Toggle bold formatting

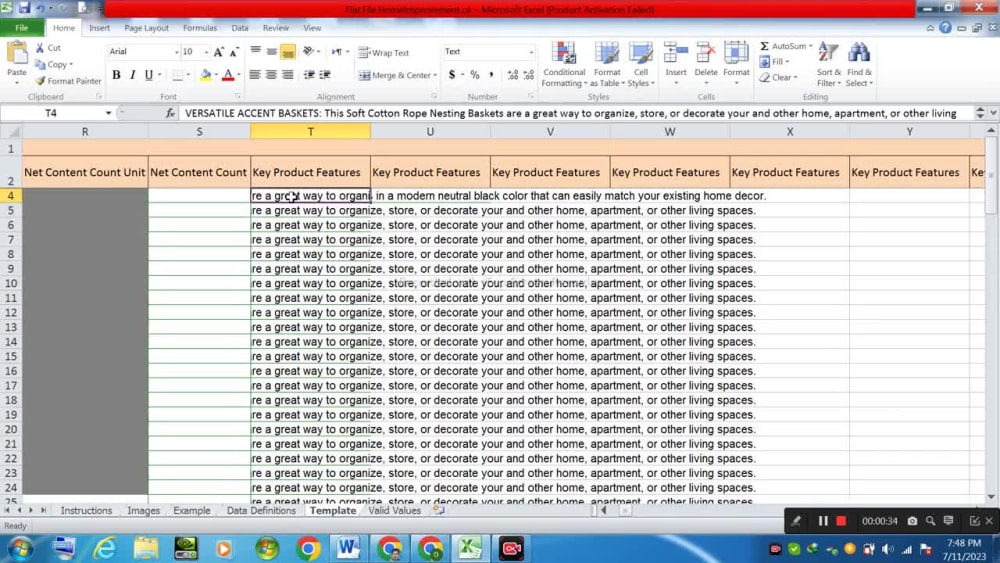point(116,75)
